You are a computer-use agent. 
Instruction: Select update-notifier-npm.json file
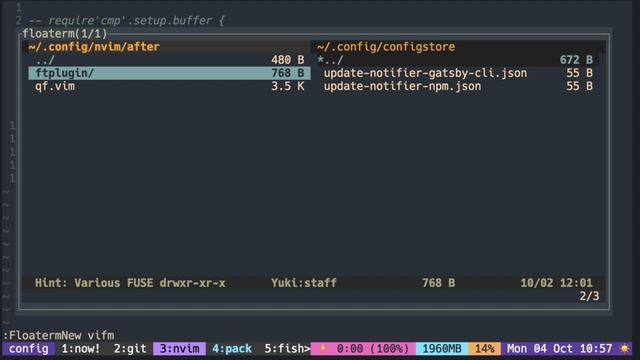pyautogui.click(x=402, y=87)
